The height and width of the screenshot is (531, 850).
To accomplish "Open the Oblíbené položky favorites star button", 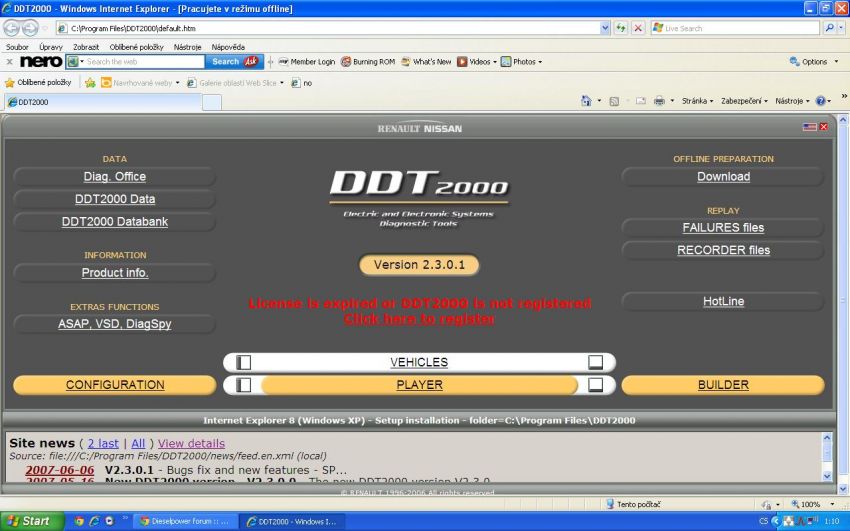I will click(38, 82).
